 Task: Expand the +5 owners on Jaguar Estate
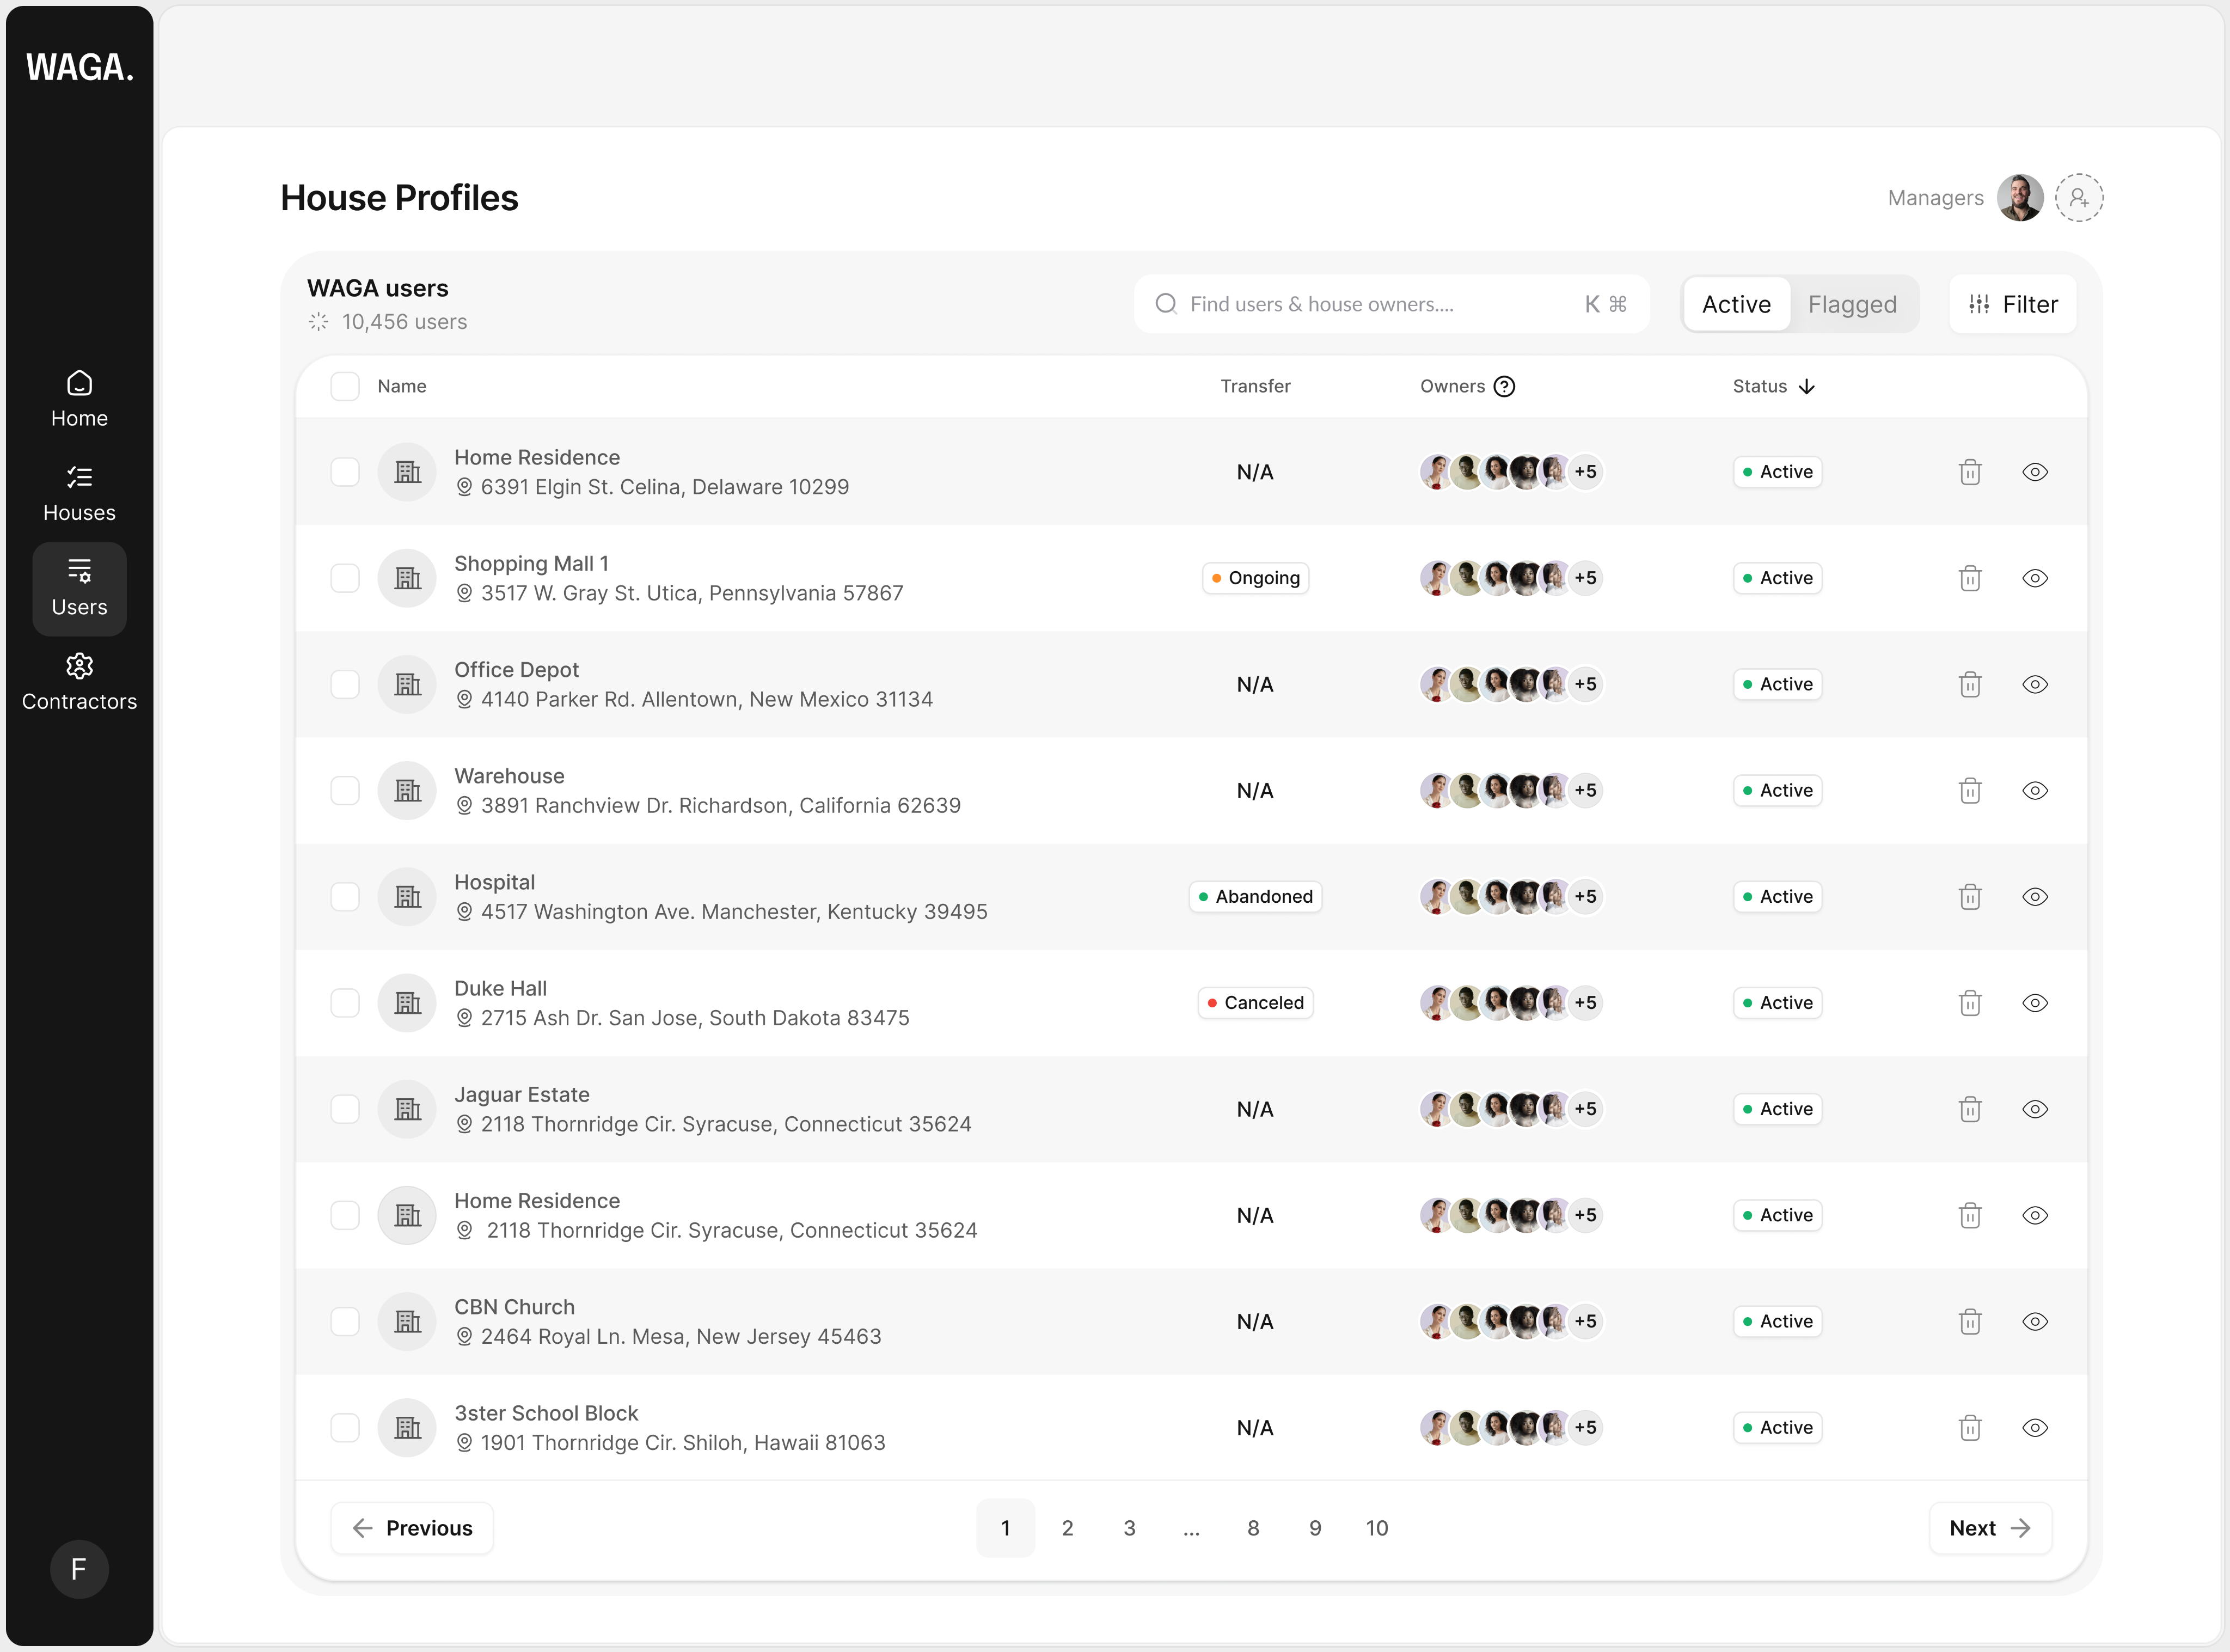[1585, 1109]
